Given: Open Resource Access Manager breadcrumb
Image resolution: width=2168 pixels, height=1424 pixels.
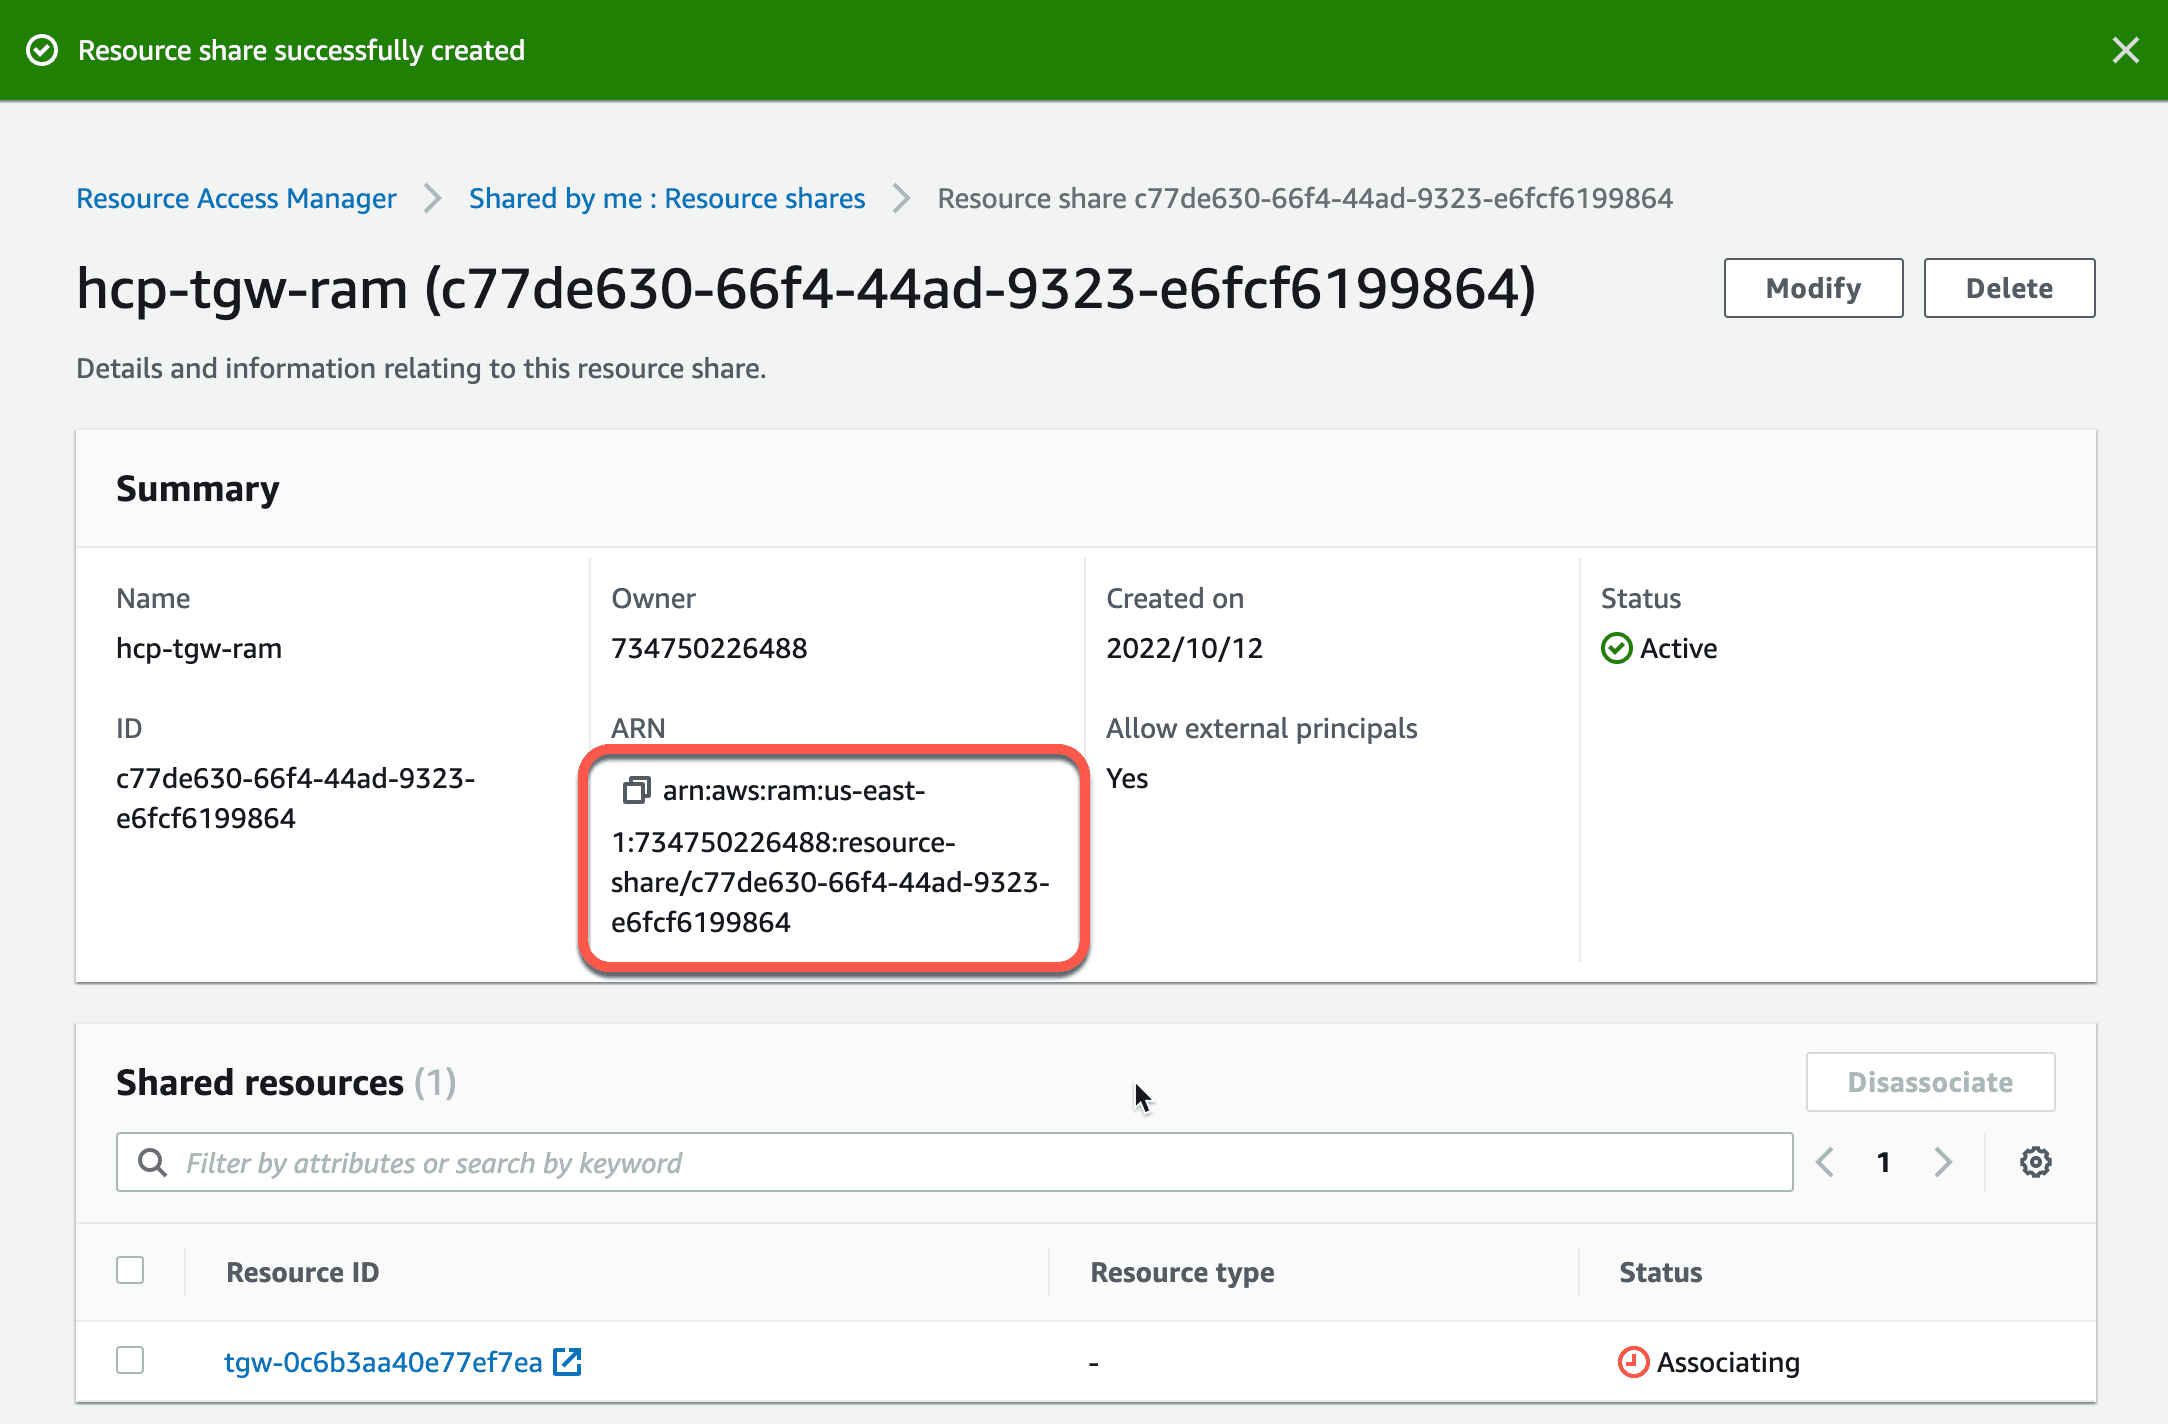Looking at the screenshot, I should (x=236, y=198).
